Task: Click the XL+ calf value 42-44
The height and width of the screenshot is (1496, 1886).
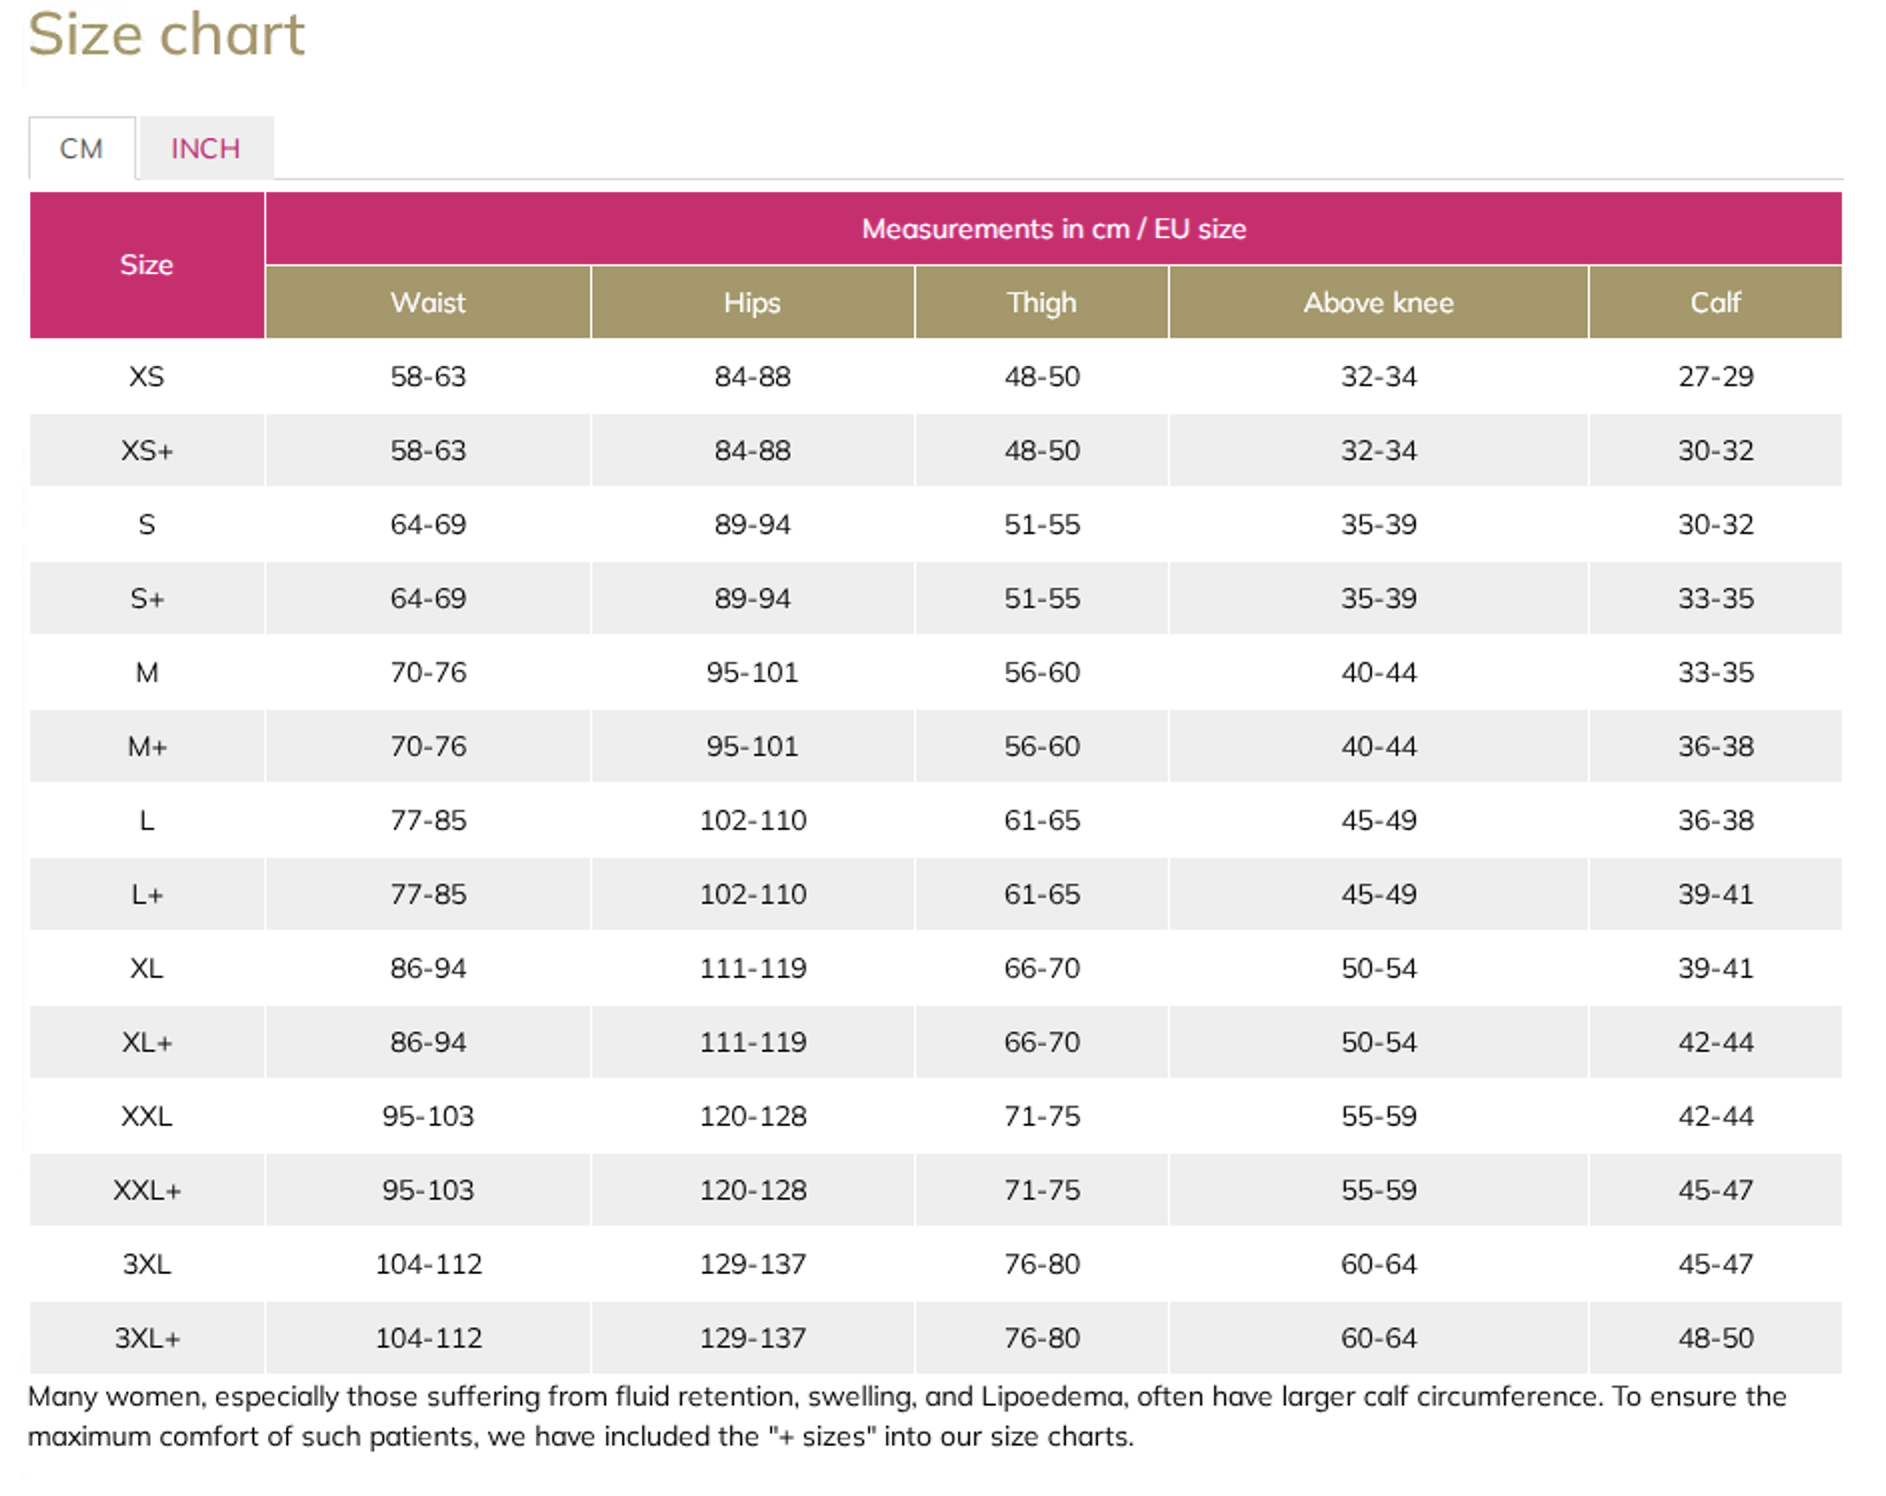Action: (x=1716, y=1042)
